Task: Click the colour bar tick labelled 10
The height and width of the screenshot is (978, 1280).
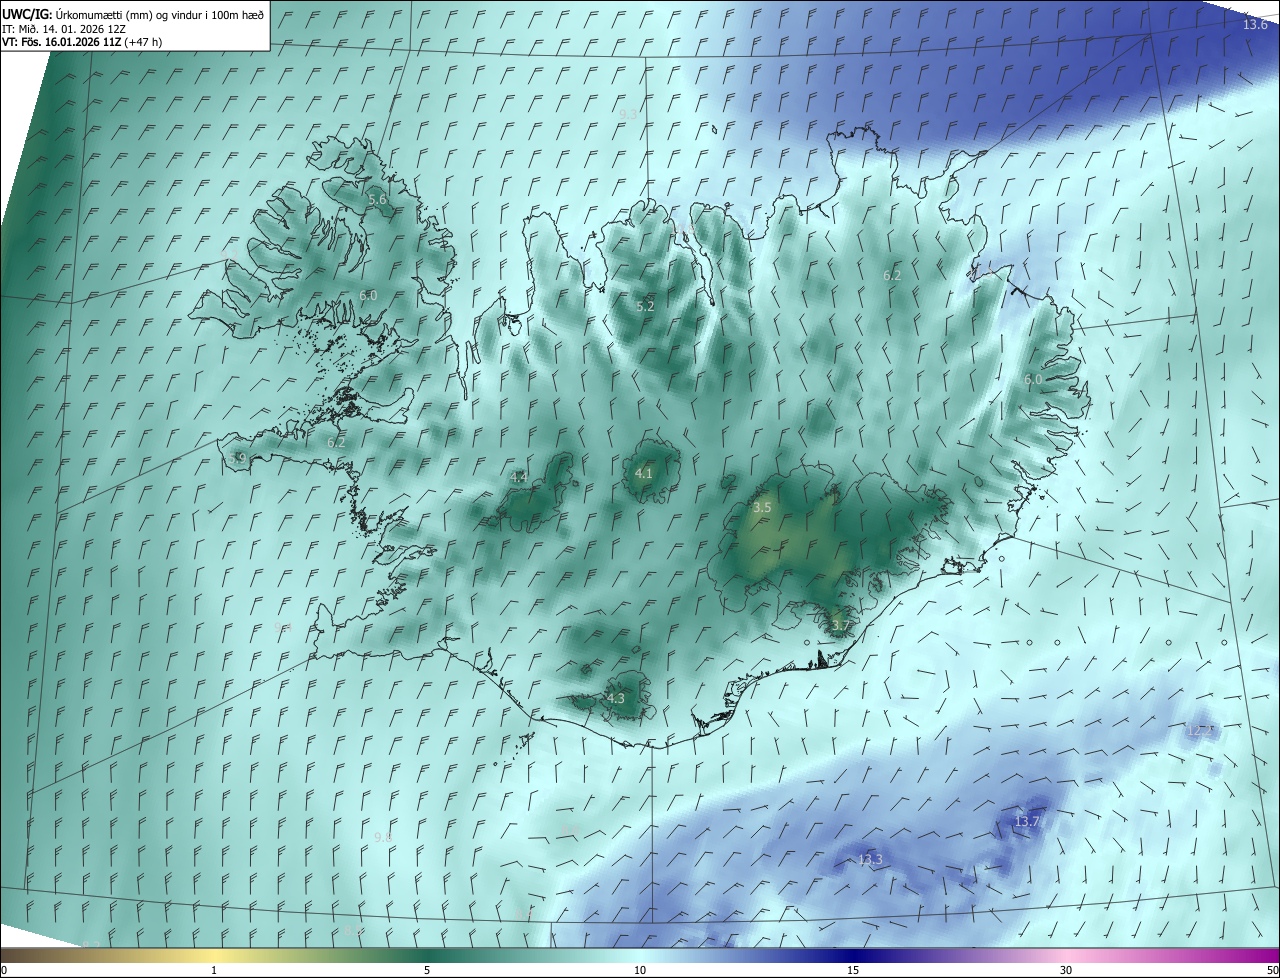Action: click(640, 970)
